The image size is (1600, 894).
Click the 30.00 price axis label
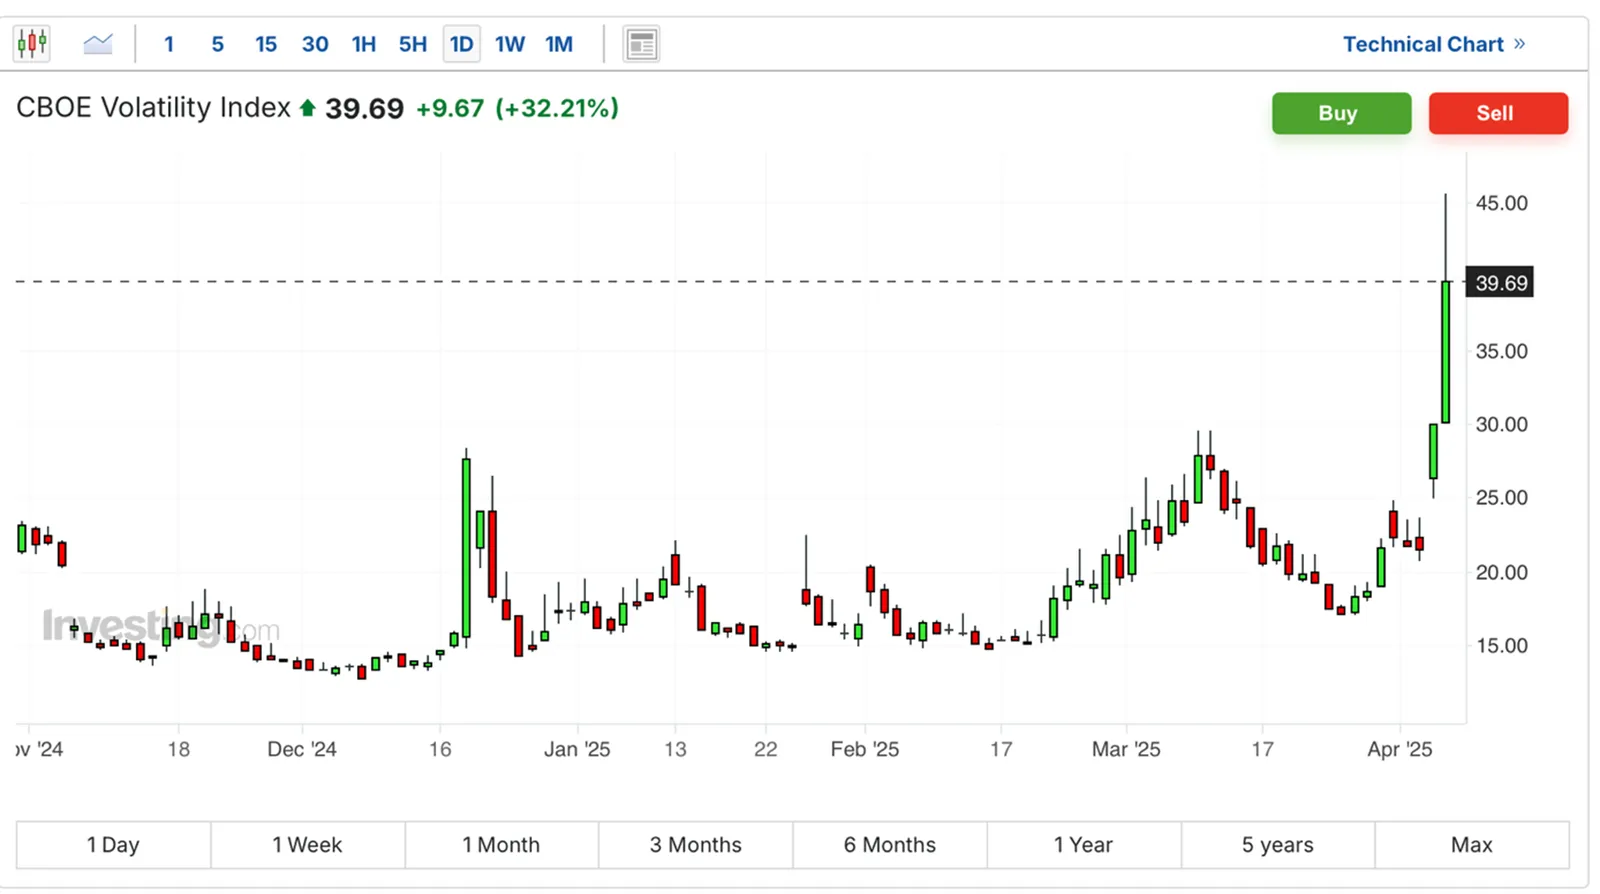(x=1501, y=424)
